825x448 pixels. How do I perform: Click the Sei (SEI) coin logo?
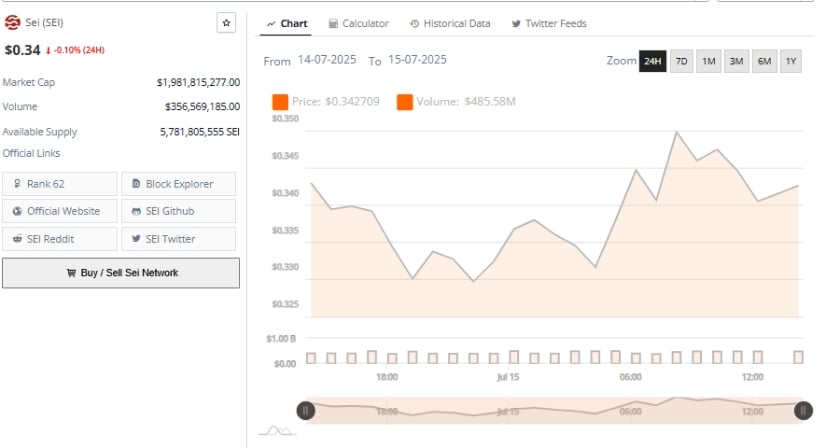coord(12,23)
